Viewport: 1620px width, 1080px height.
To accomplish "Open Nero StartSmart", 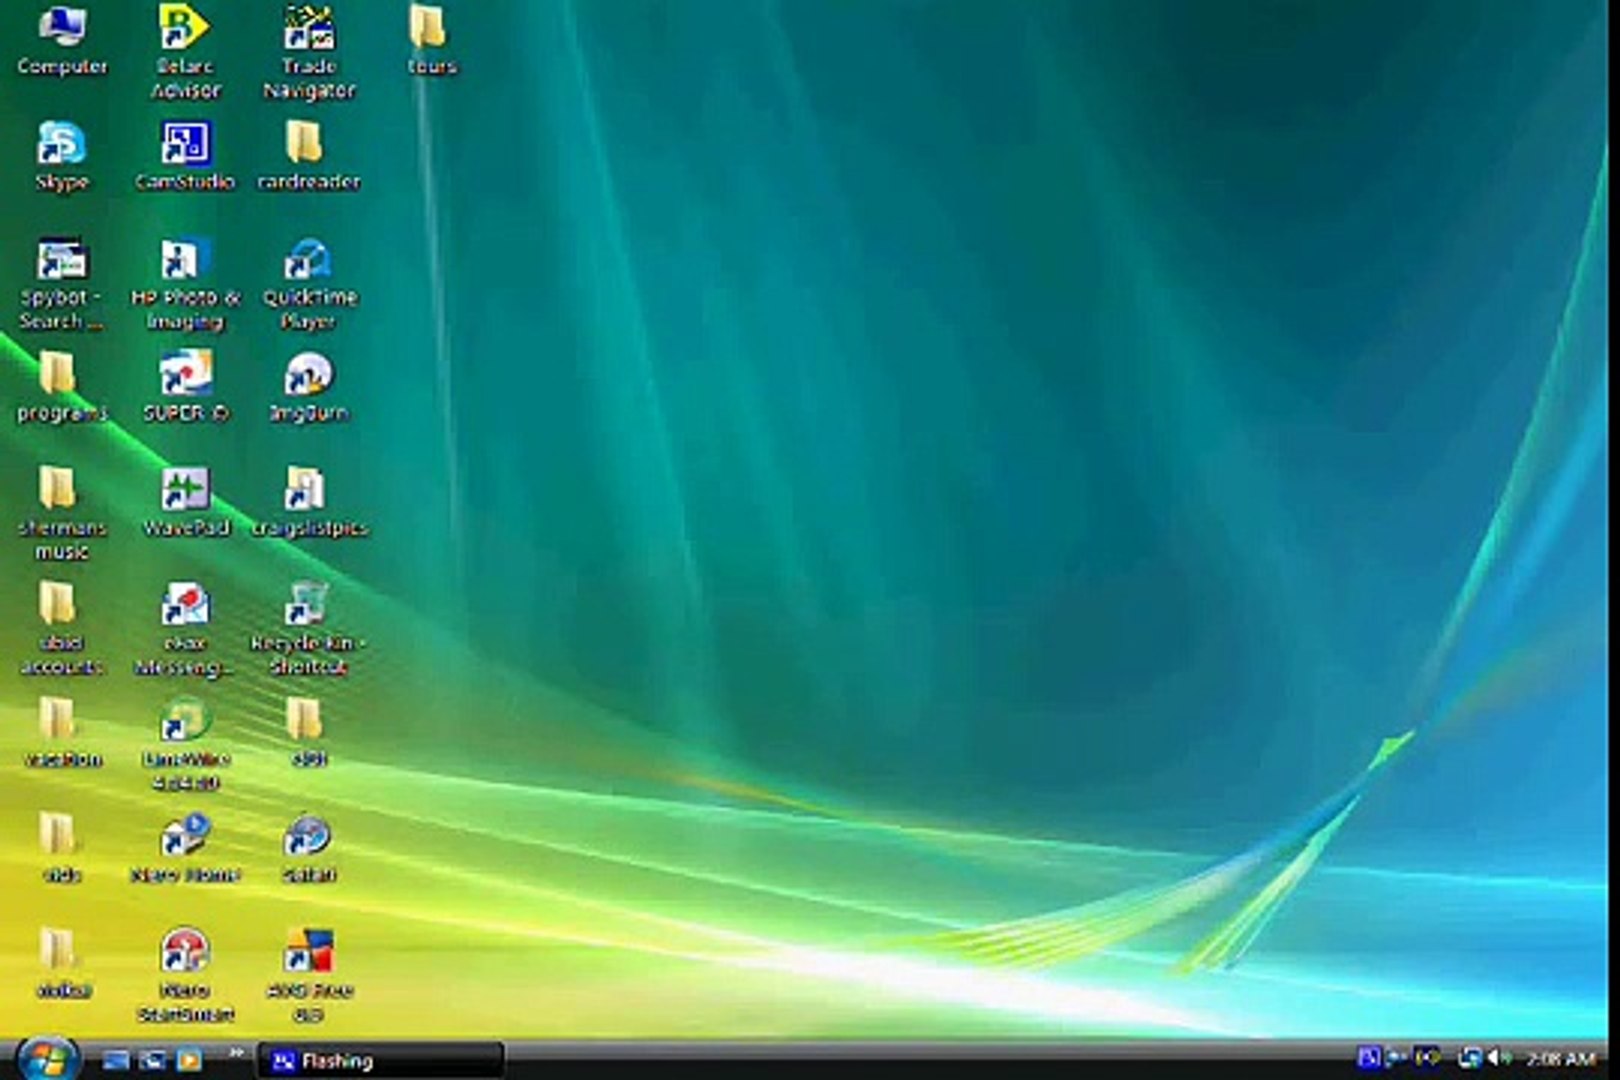I will click(x=185, y=950).
